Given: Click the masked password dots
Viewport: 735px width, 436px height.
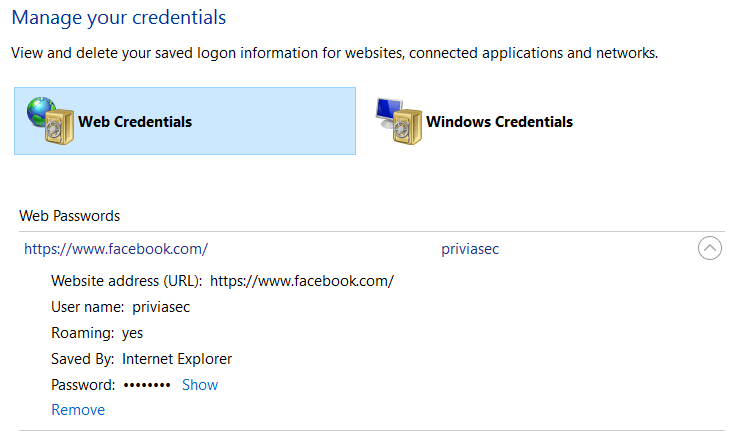Looking at the screenshot, I should [147, 385].
